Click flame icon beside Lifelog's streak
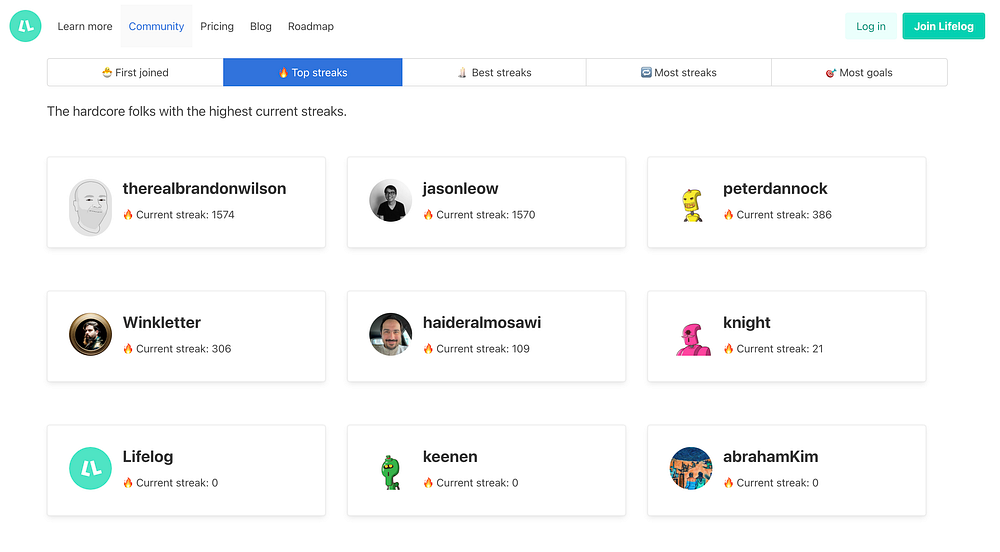 point(128,483)
